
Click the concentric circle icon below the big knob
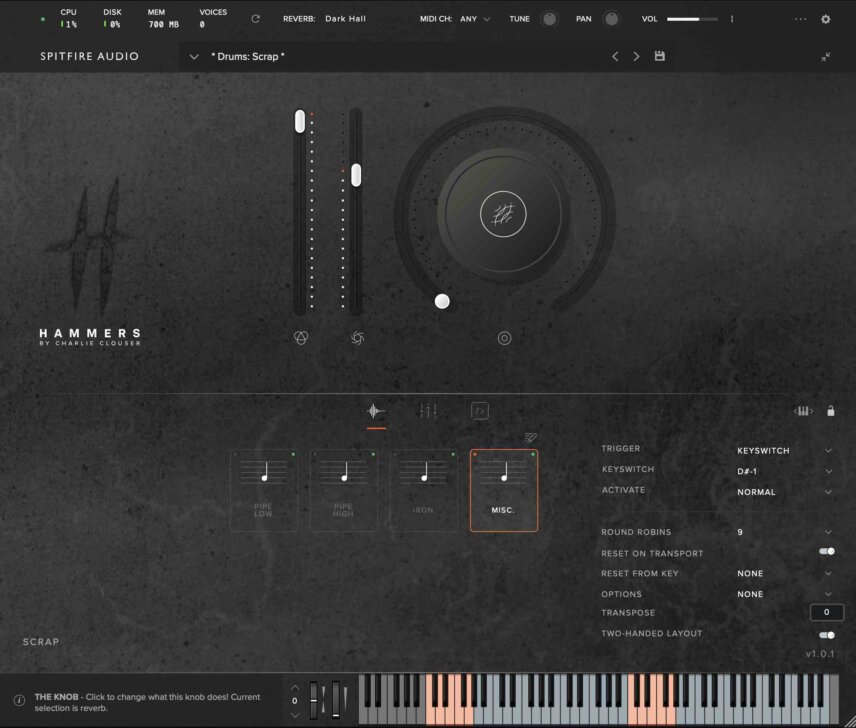[x=504, y=338]
